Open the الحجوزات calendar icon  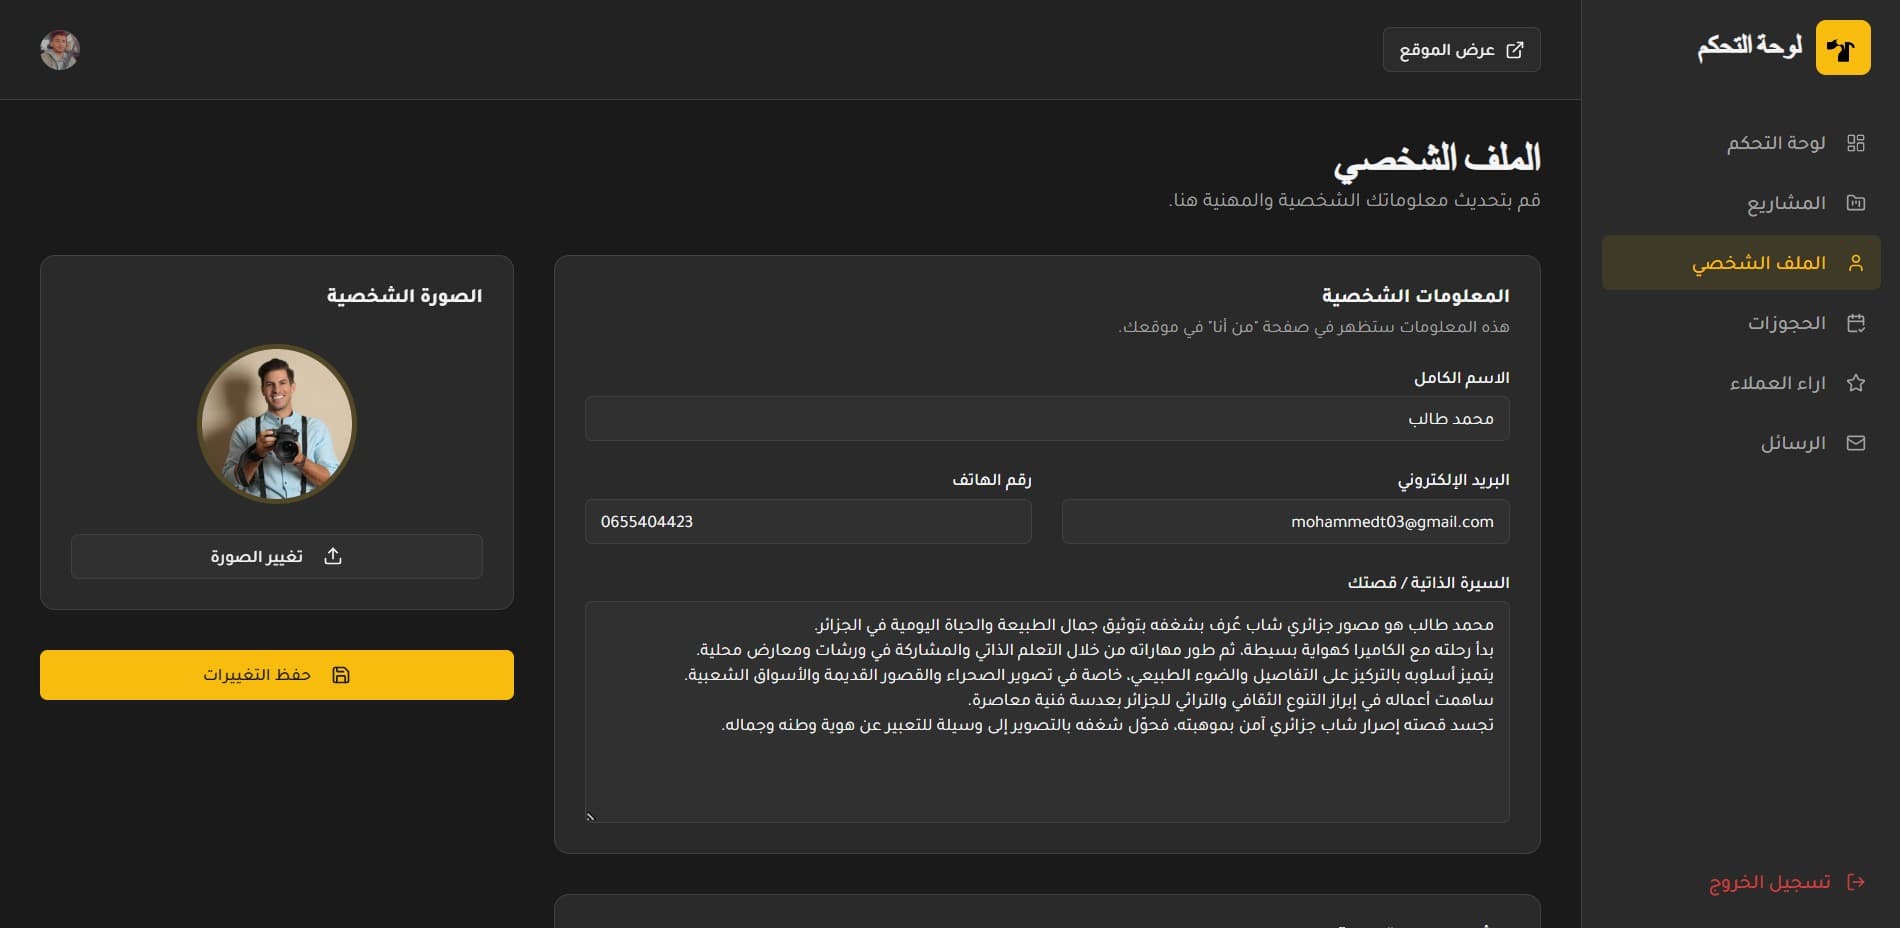tap(1857, 322)
